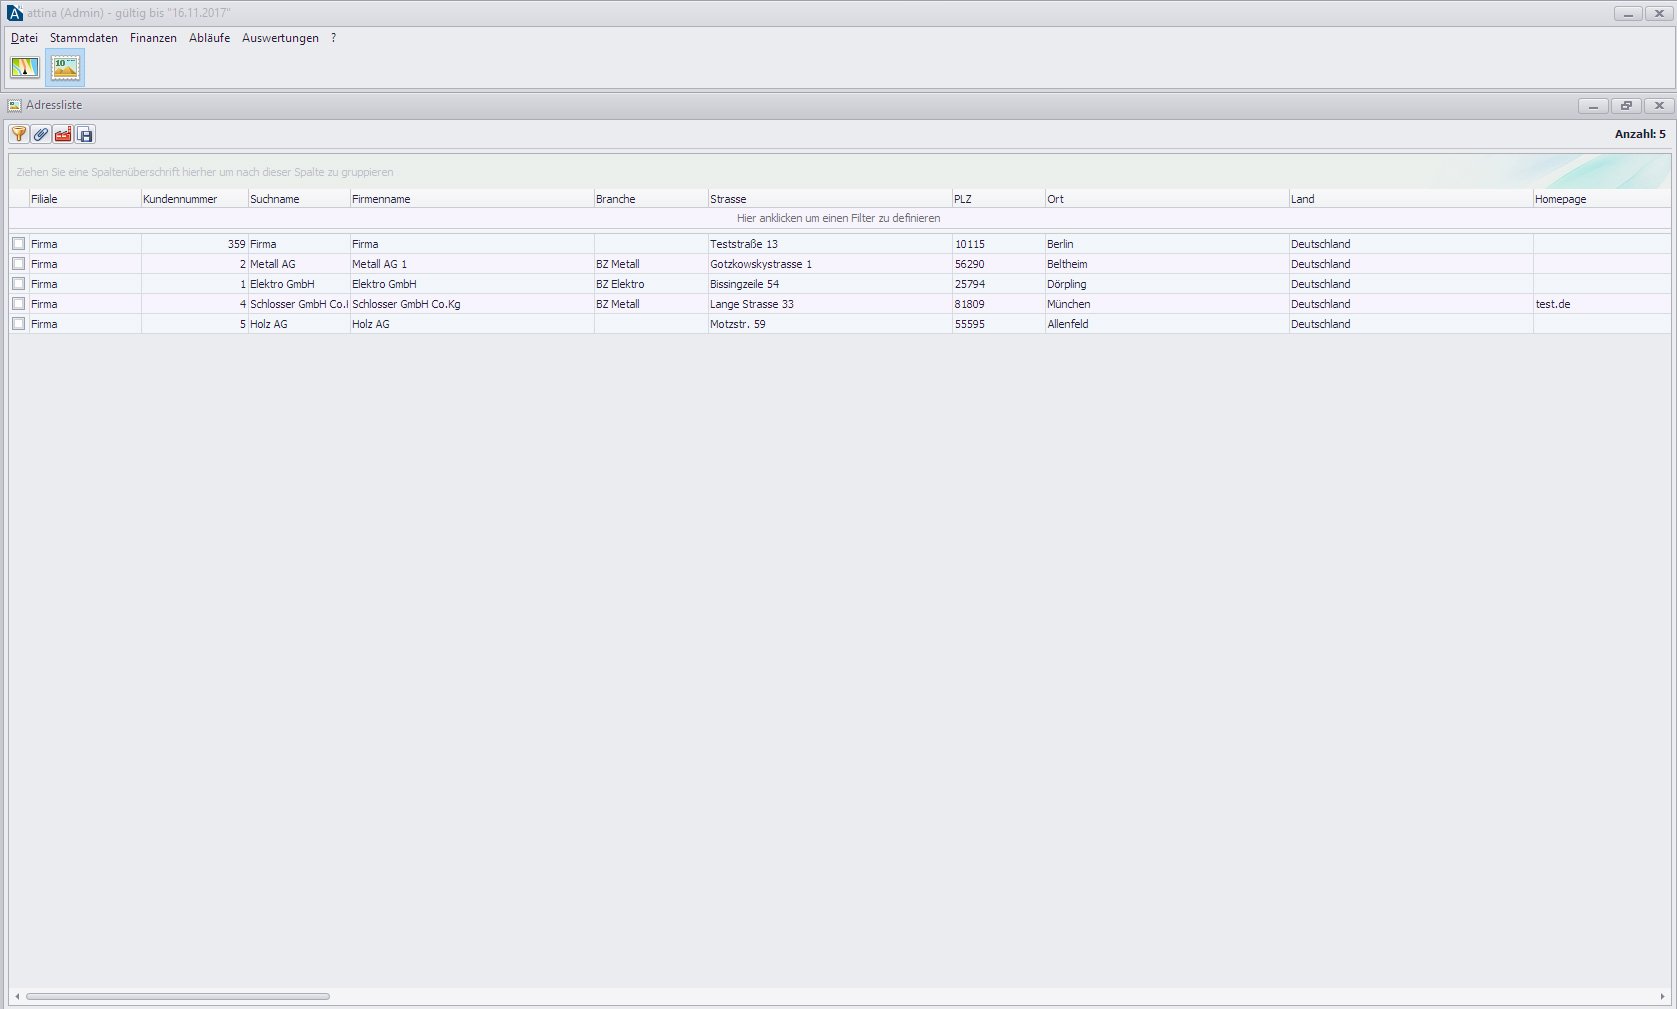
Task: Click the Adressliste panel stamp icon
Action: [x=15, y=105]
